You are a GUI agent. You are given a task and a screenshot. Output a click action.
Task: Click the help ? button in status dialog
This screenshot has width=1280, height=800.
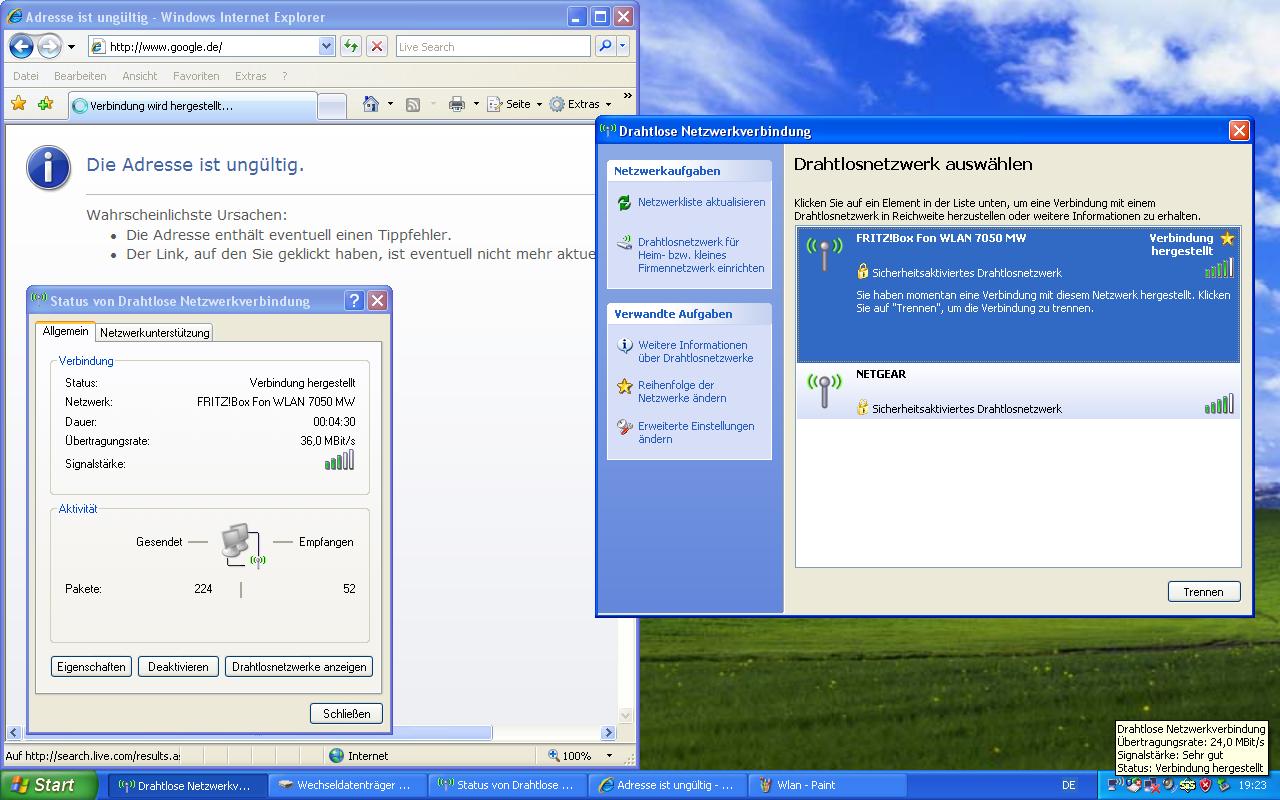(354, 300)
